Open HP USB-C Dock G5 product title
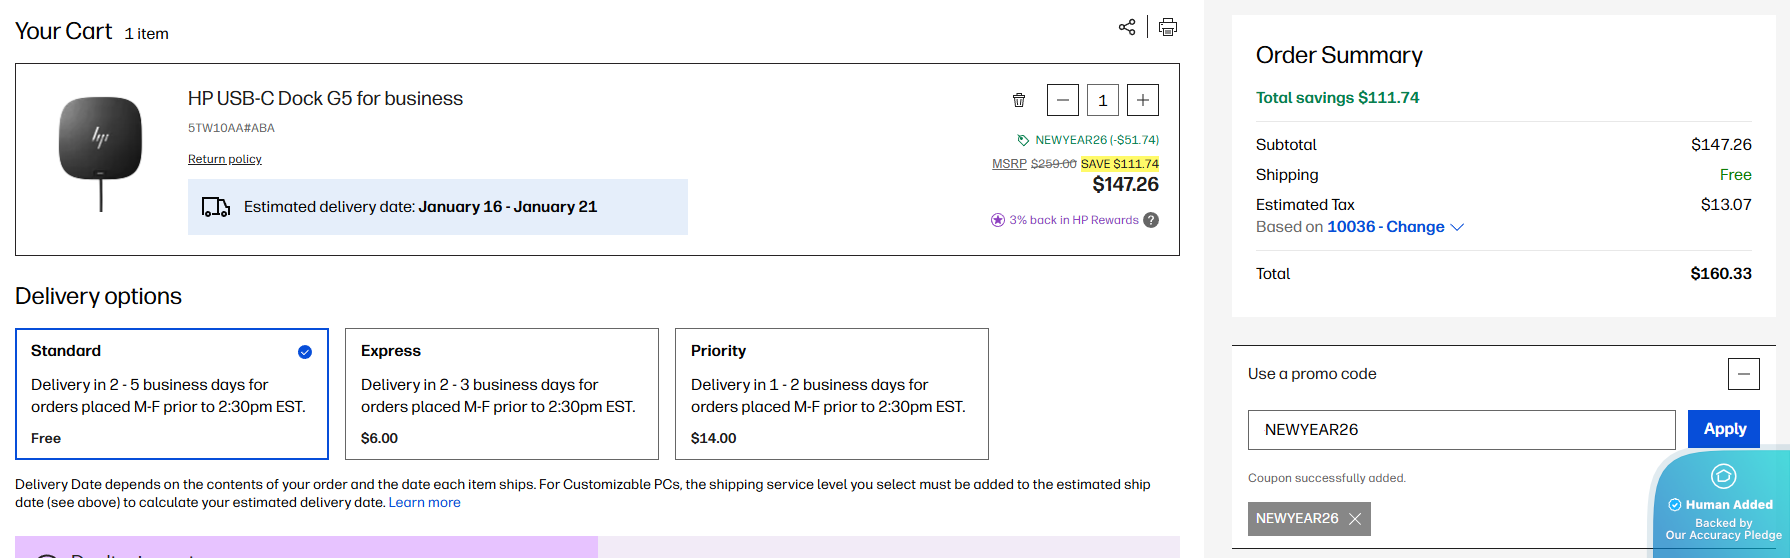 [325, 98]
